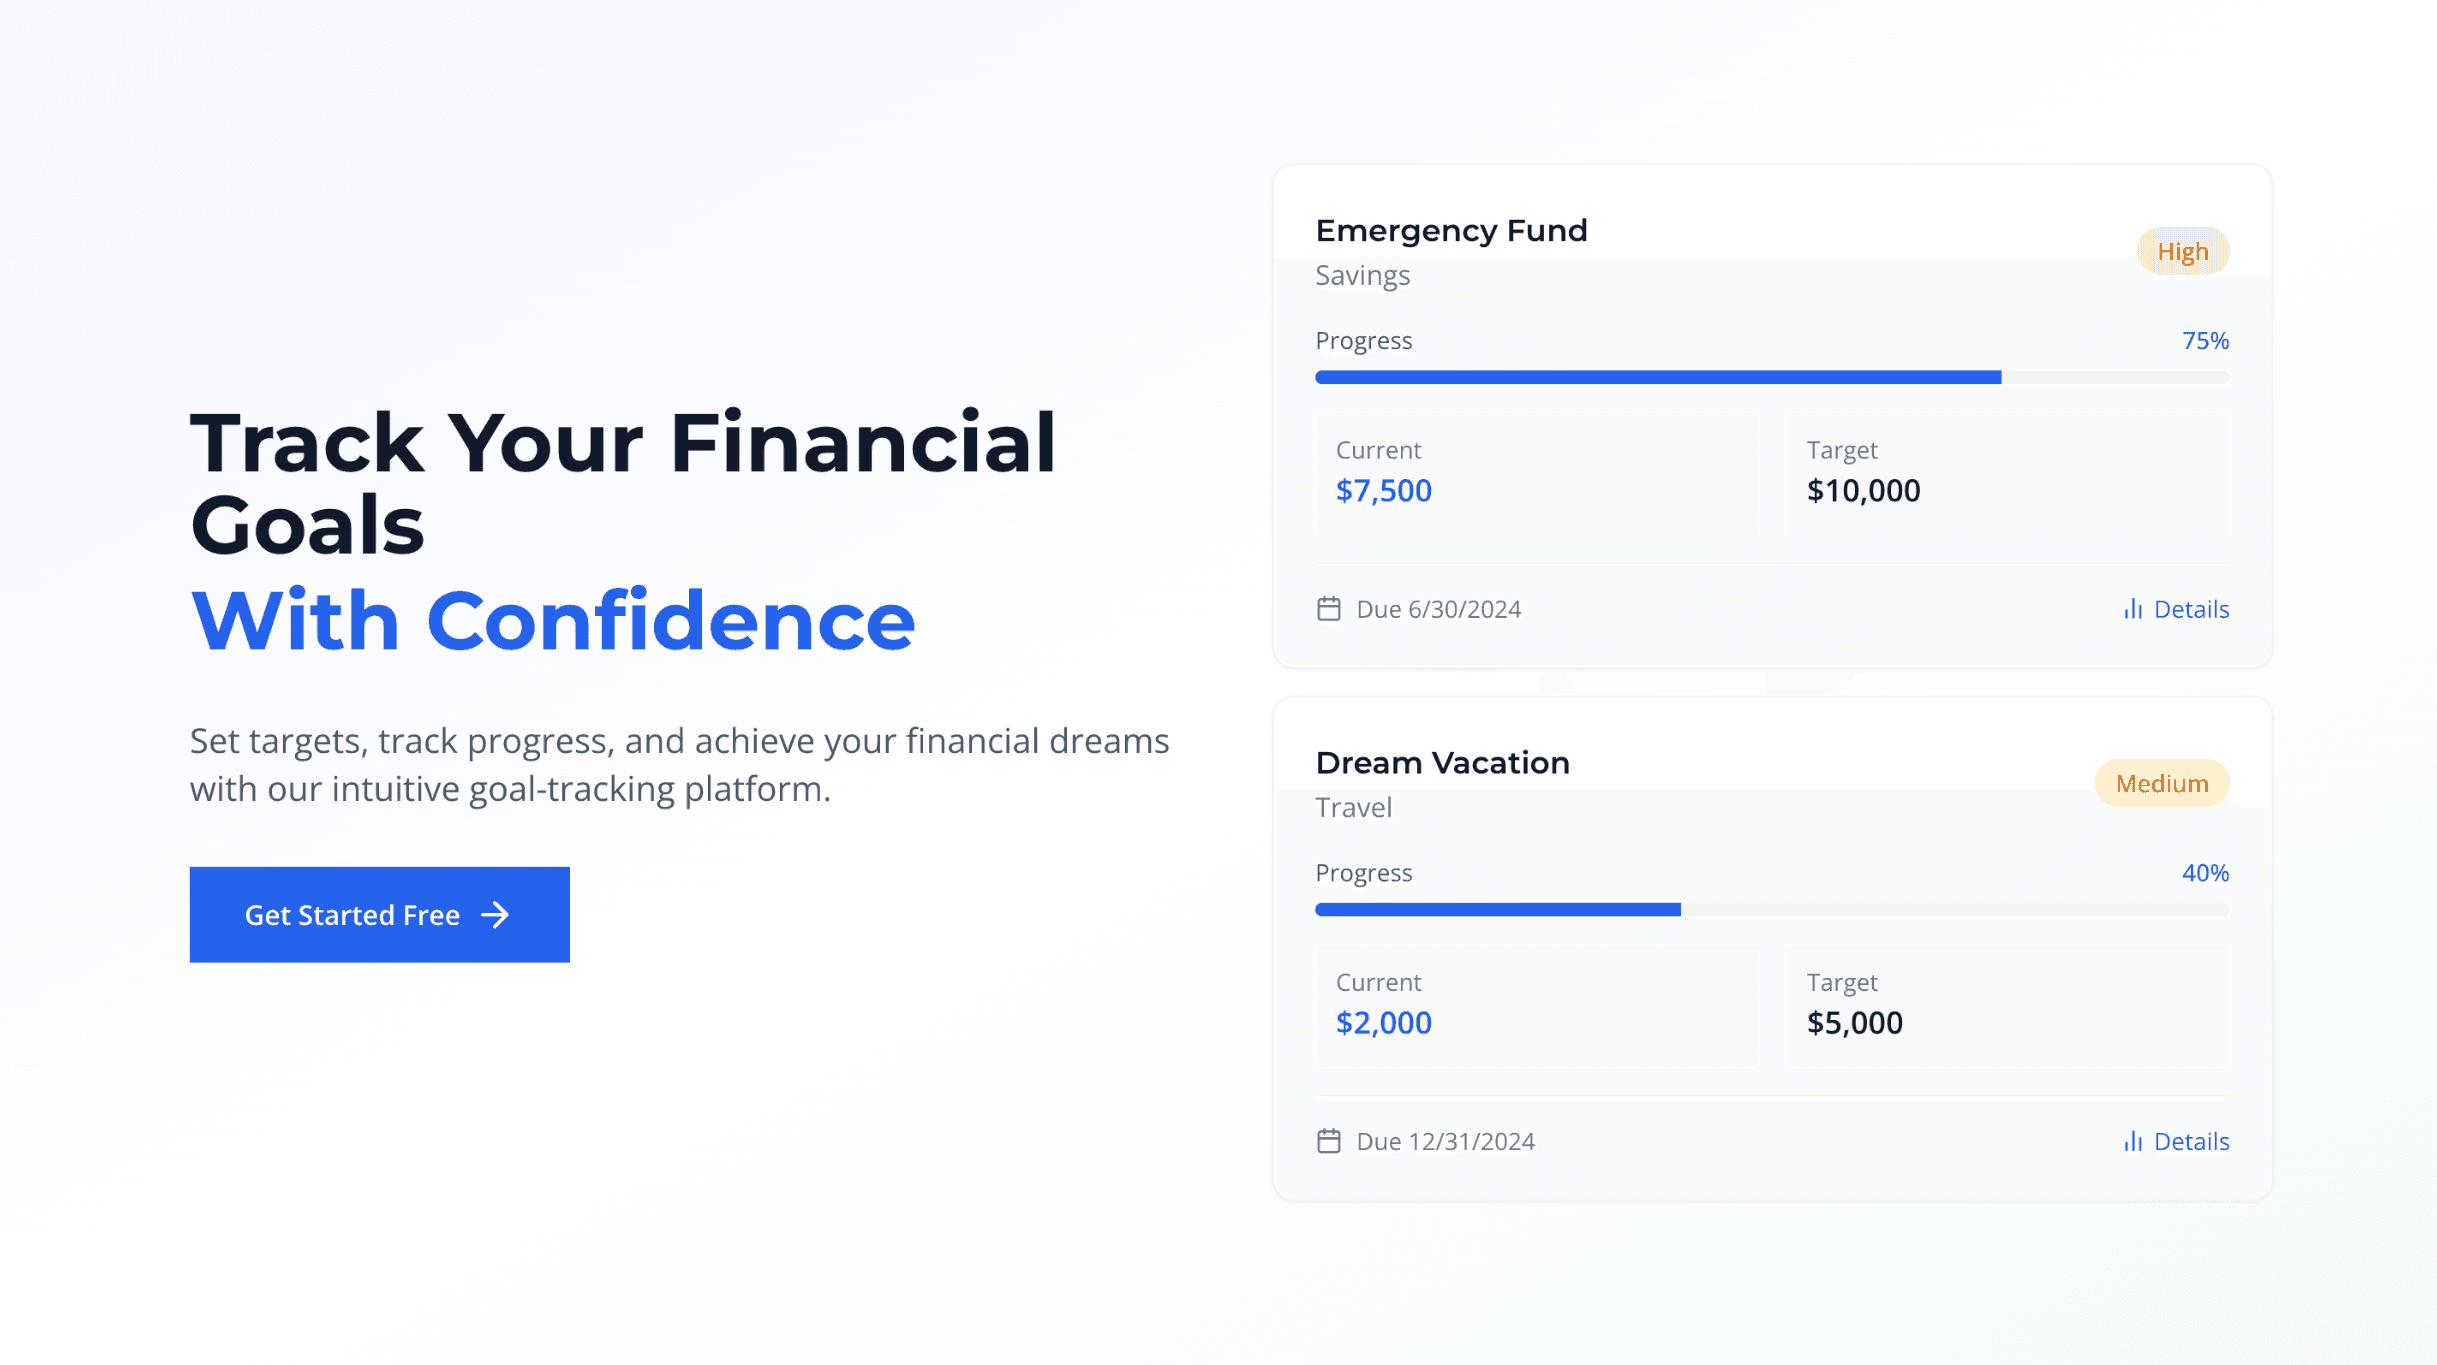Expand Emergency Fund Details section
The image size is (2437, 1365).
coord(2176,607)
